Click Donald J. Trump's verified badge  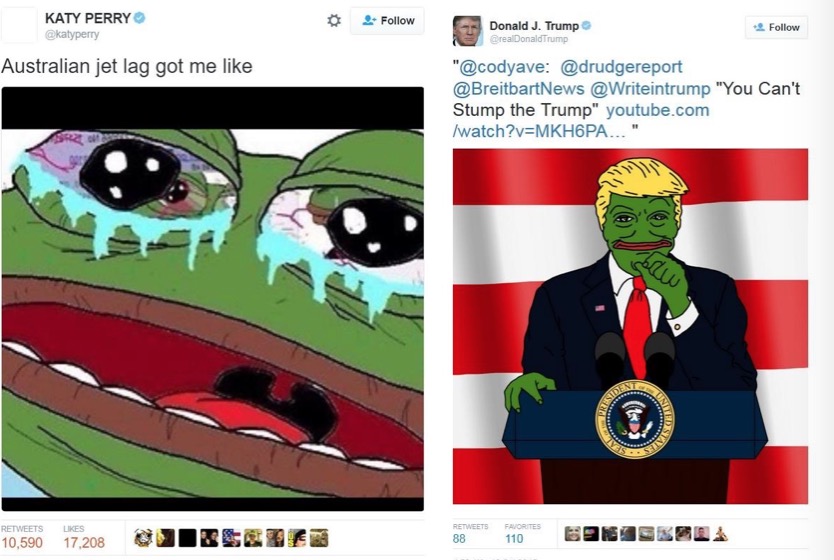pos(586,26)
